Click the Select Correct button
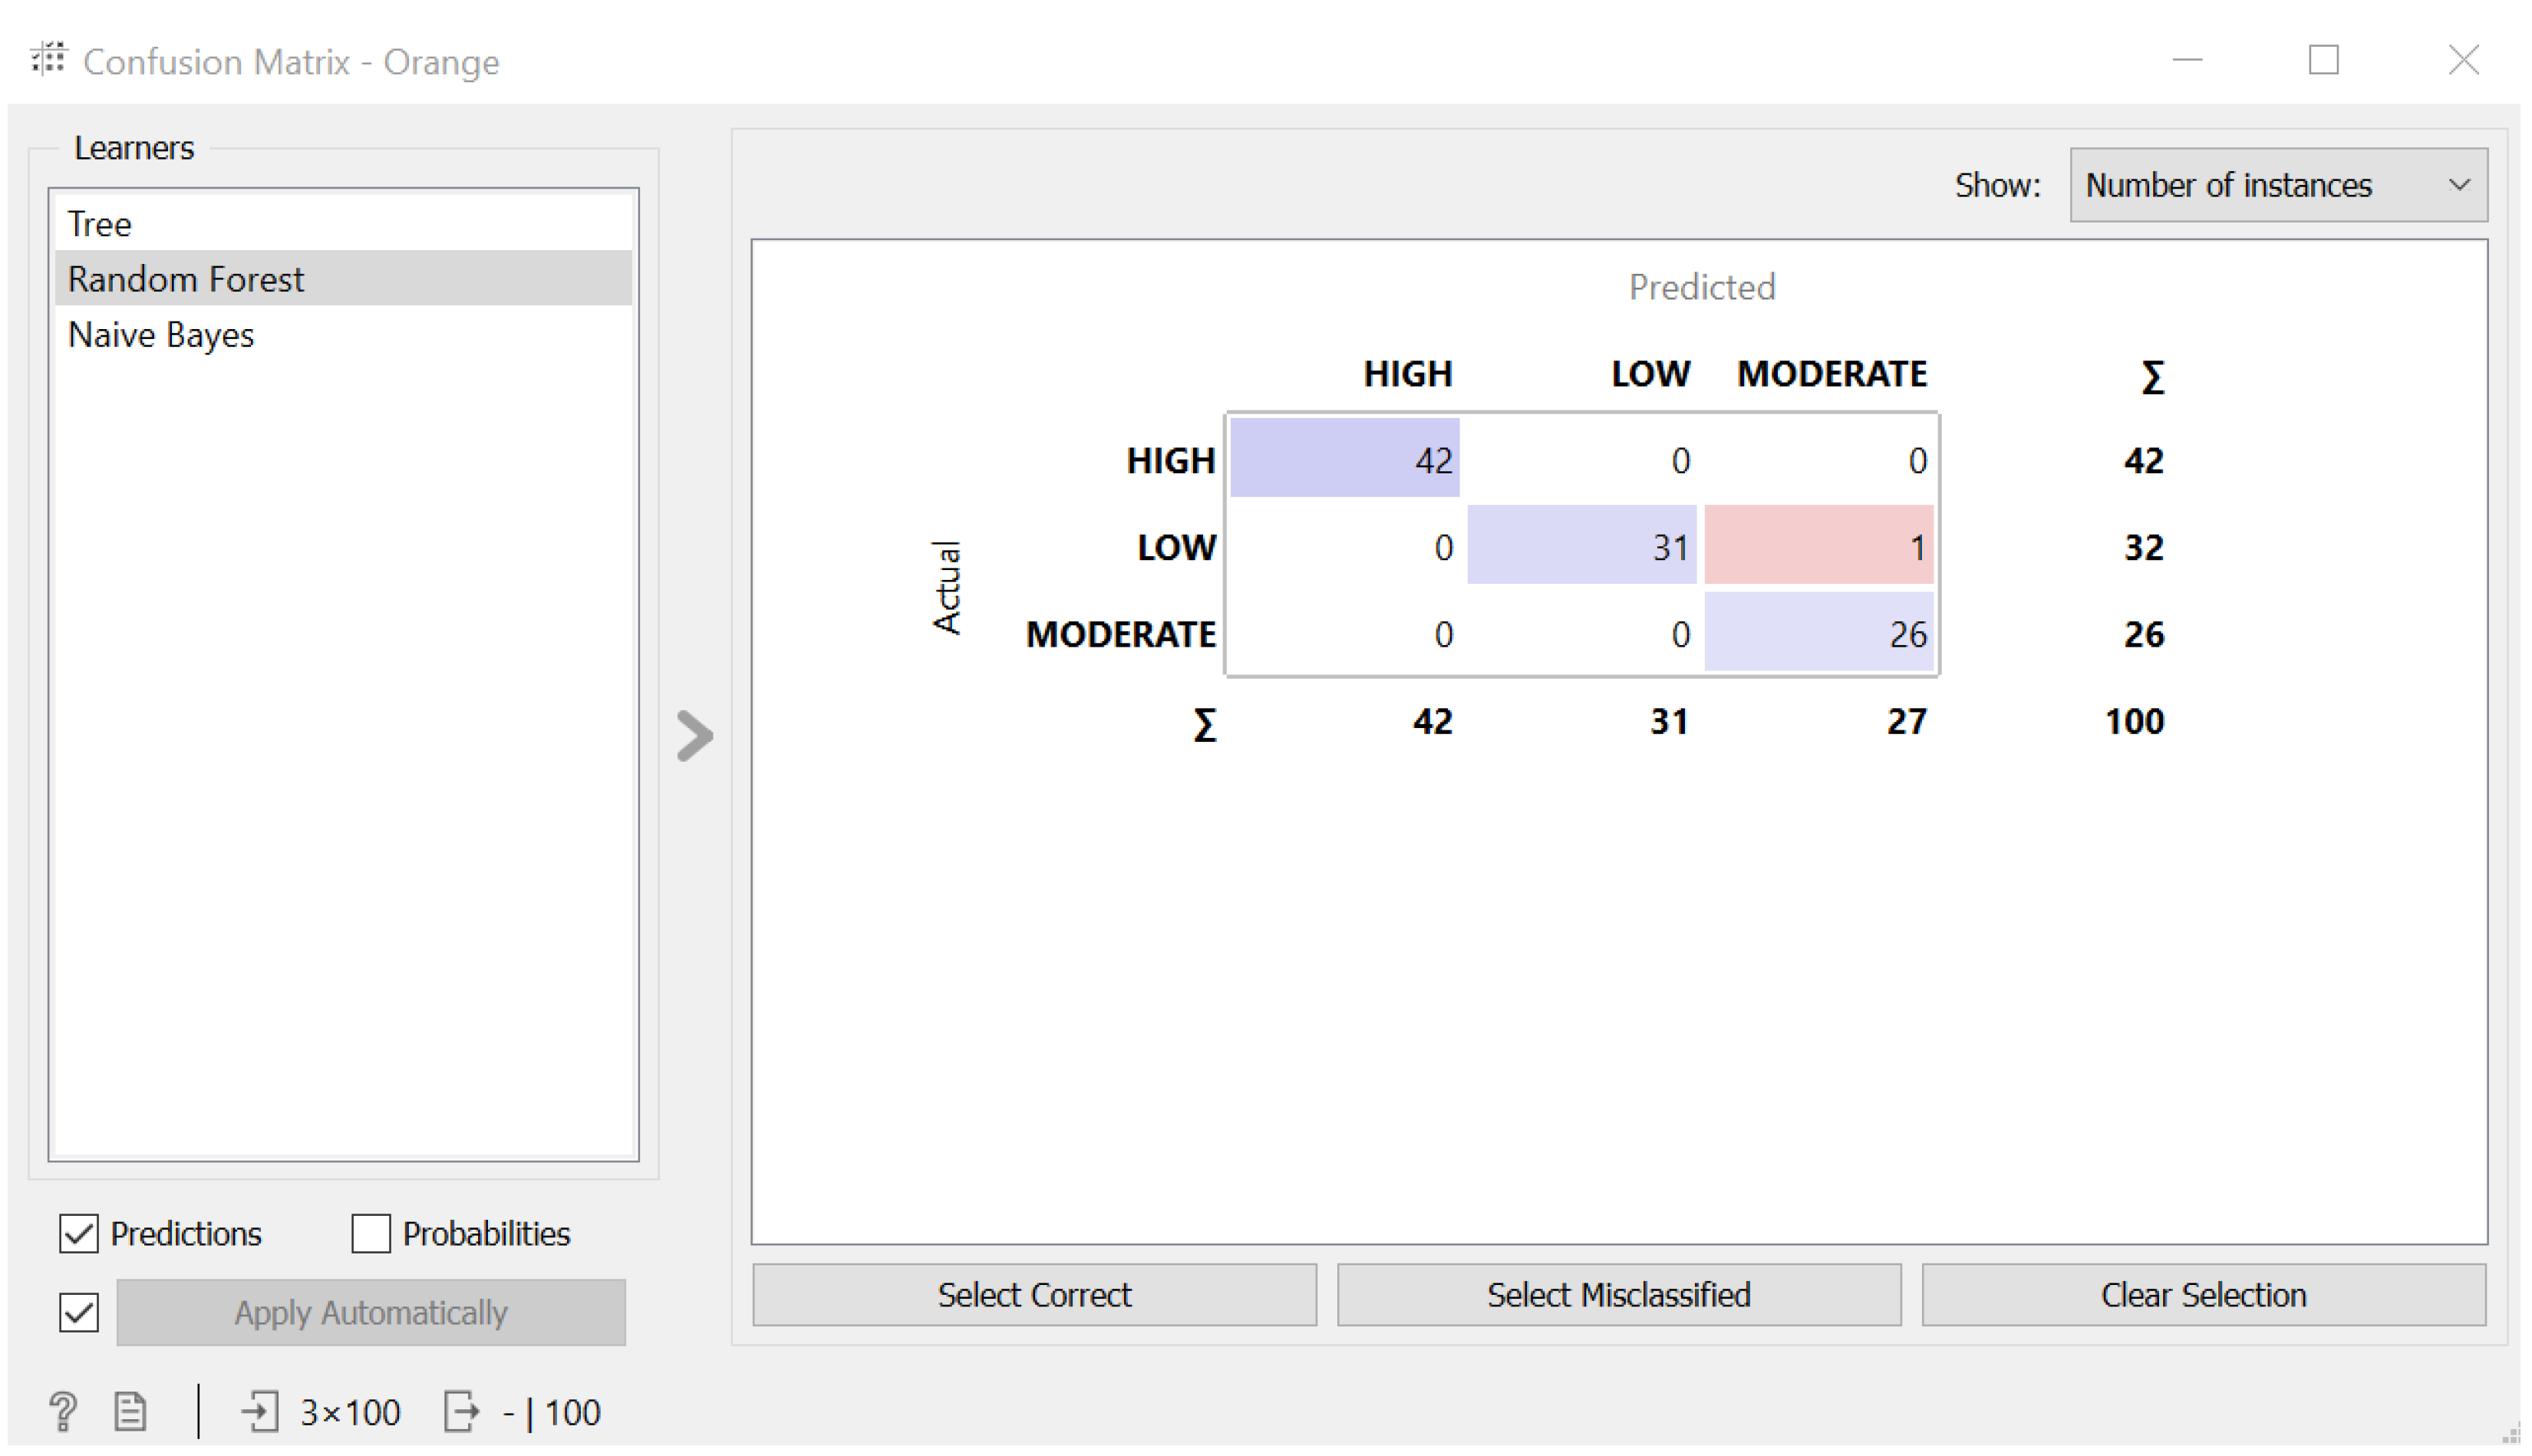 pos(1033,1294)
